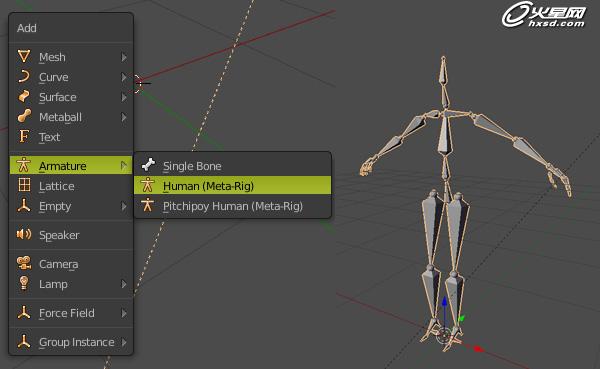Screen dimensions: 600x369
Task: Click the Human (Meta-Rig) figure icon
Action: coord(147,185)
